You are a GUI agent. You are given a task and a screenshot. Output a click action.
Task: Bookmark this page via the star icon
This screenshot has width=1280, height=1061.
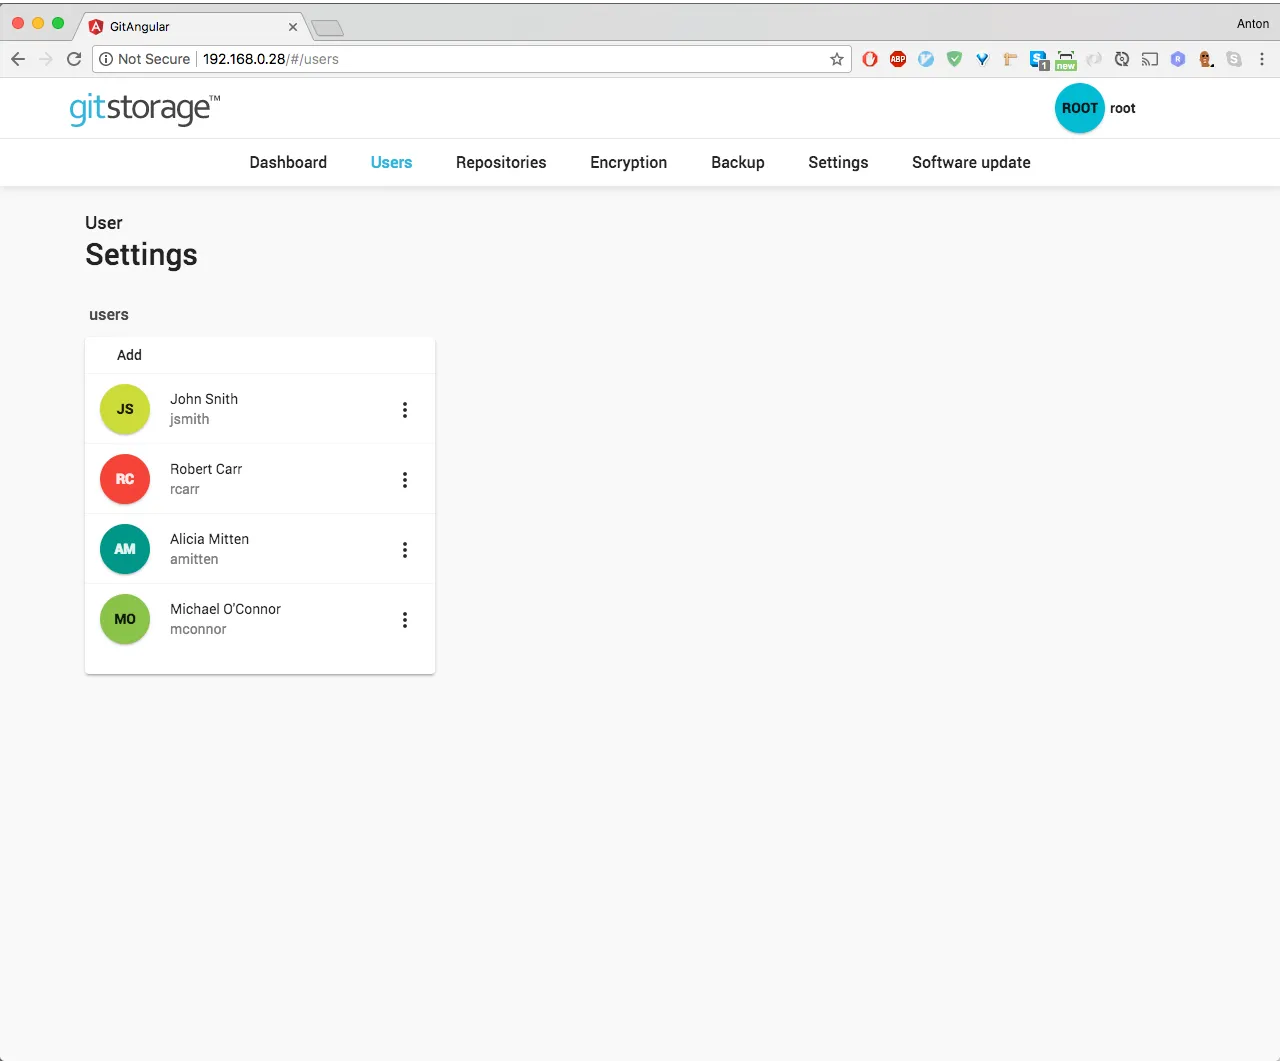click(x=837, y=59)
